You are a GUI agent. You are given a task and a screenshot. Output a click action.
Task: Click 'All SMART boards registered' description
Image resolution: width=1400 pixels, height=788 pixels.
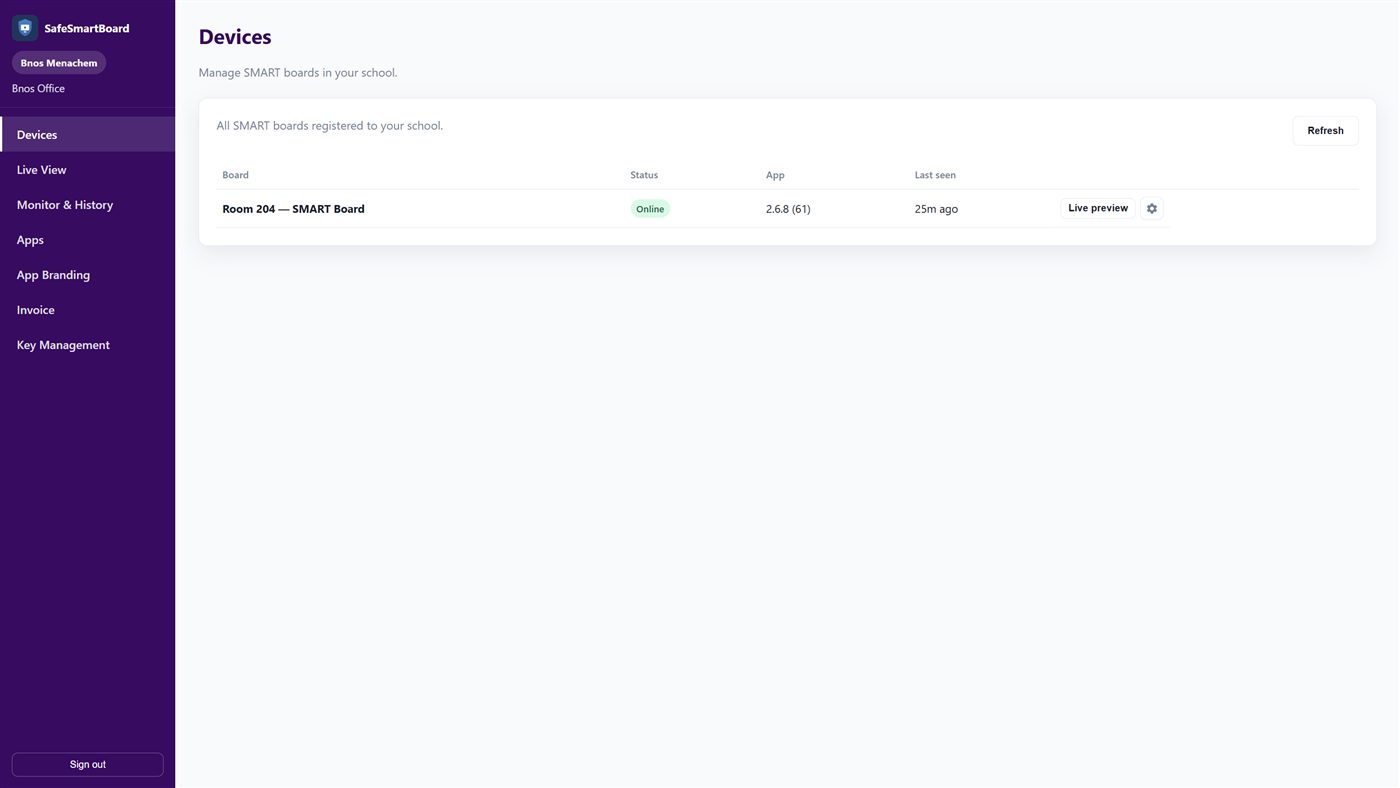tap(330, 126)
